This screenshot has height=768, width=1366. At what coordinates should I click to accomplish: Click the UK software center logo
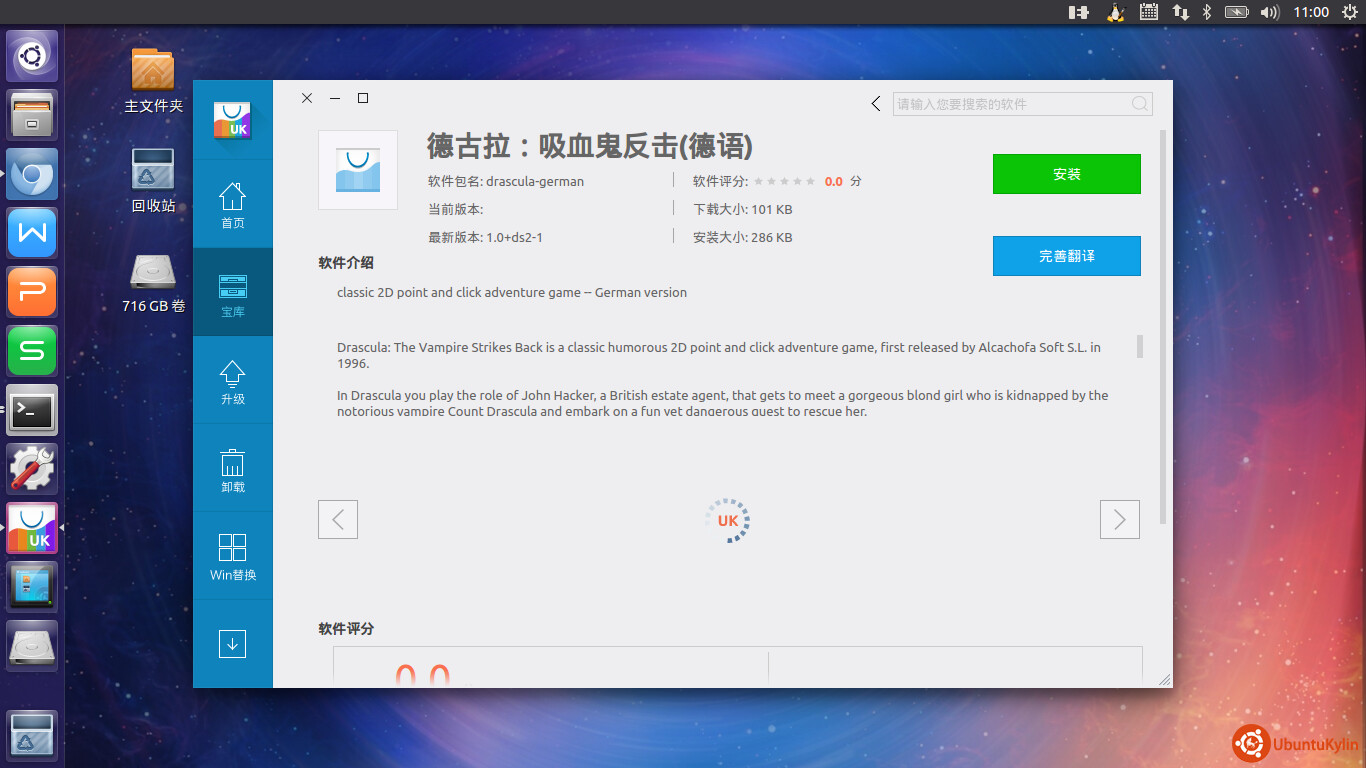[232, 120]
